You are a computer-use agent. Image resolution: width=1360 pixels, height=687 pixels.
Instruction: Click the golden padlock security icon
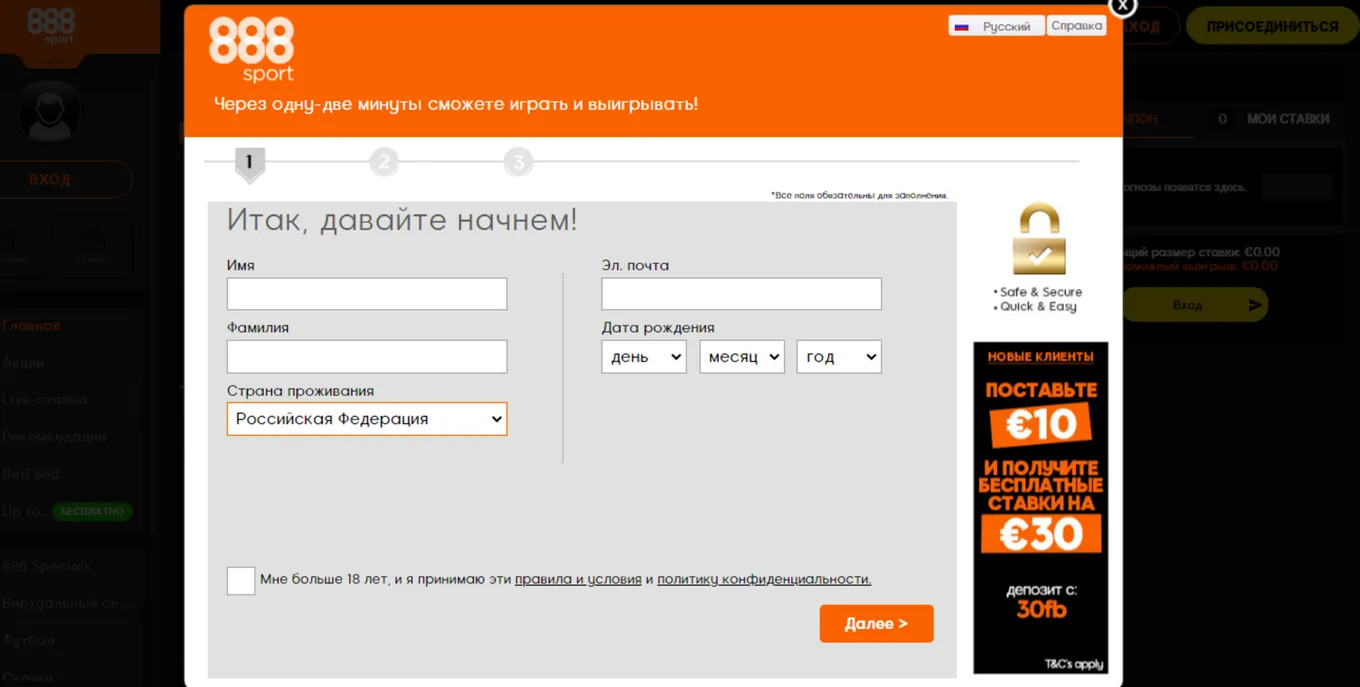pyautogui.click(x=1039, y=240)
